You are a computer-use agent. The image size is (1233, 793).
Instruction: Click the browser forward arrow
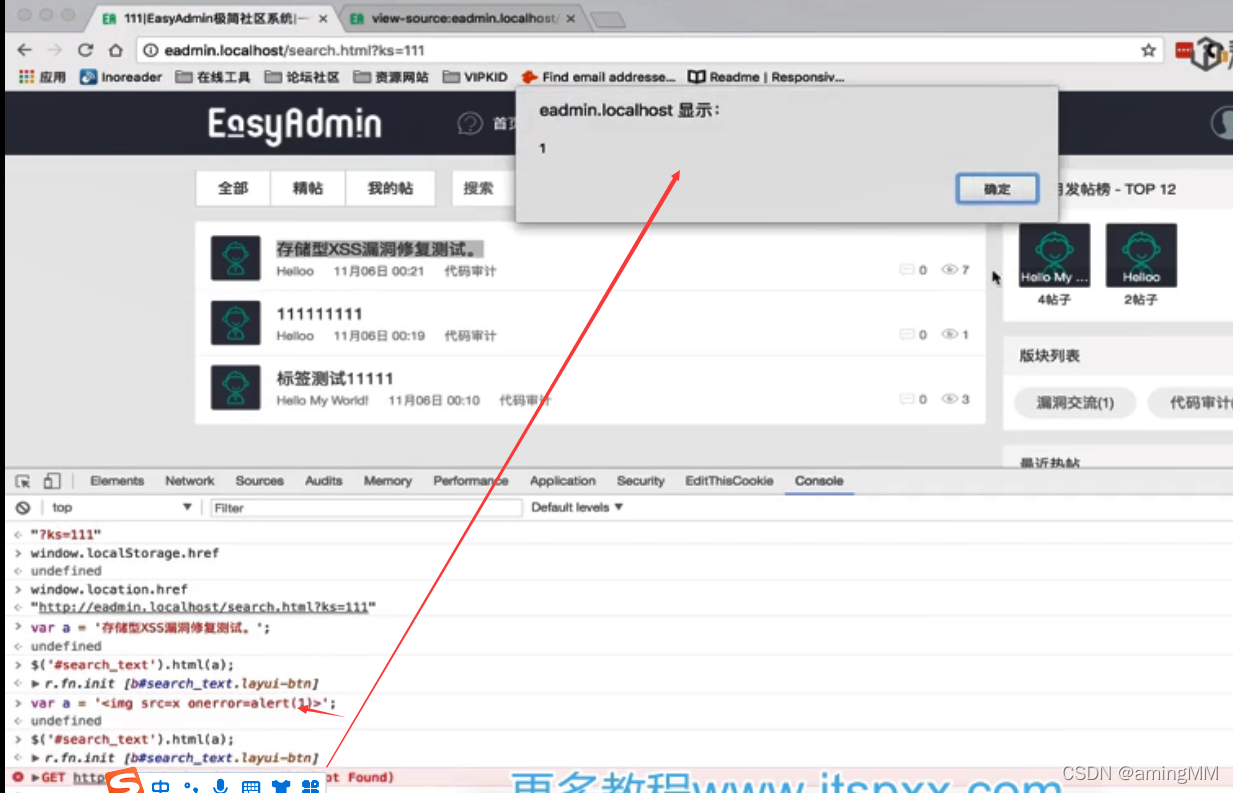click(55, 50)
